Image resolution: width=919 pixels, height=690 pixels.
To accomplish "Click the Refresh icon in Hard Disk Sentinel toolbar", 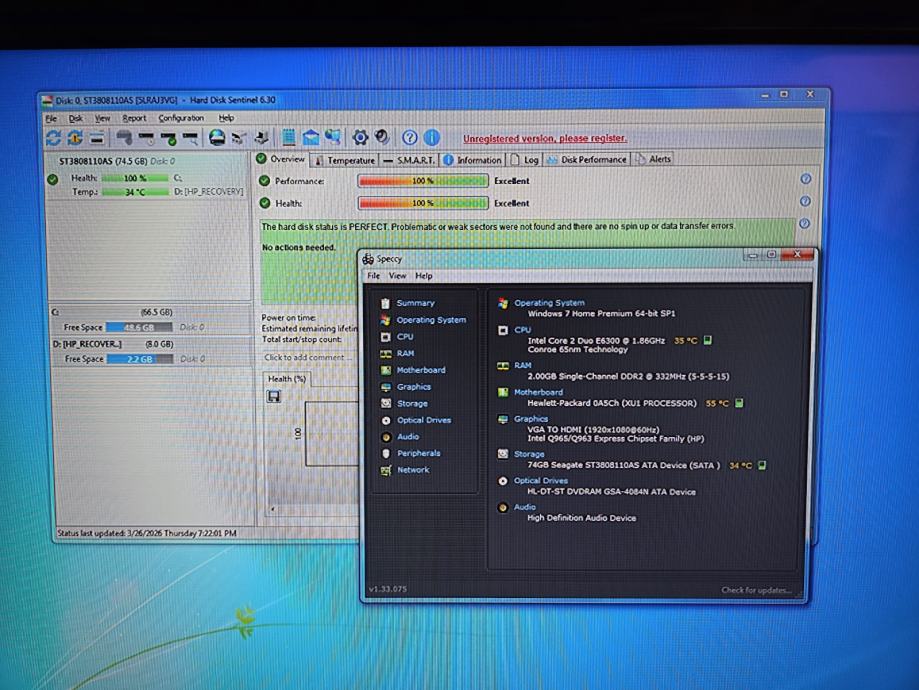I will tap(53, 138).
